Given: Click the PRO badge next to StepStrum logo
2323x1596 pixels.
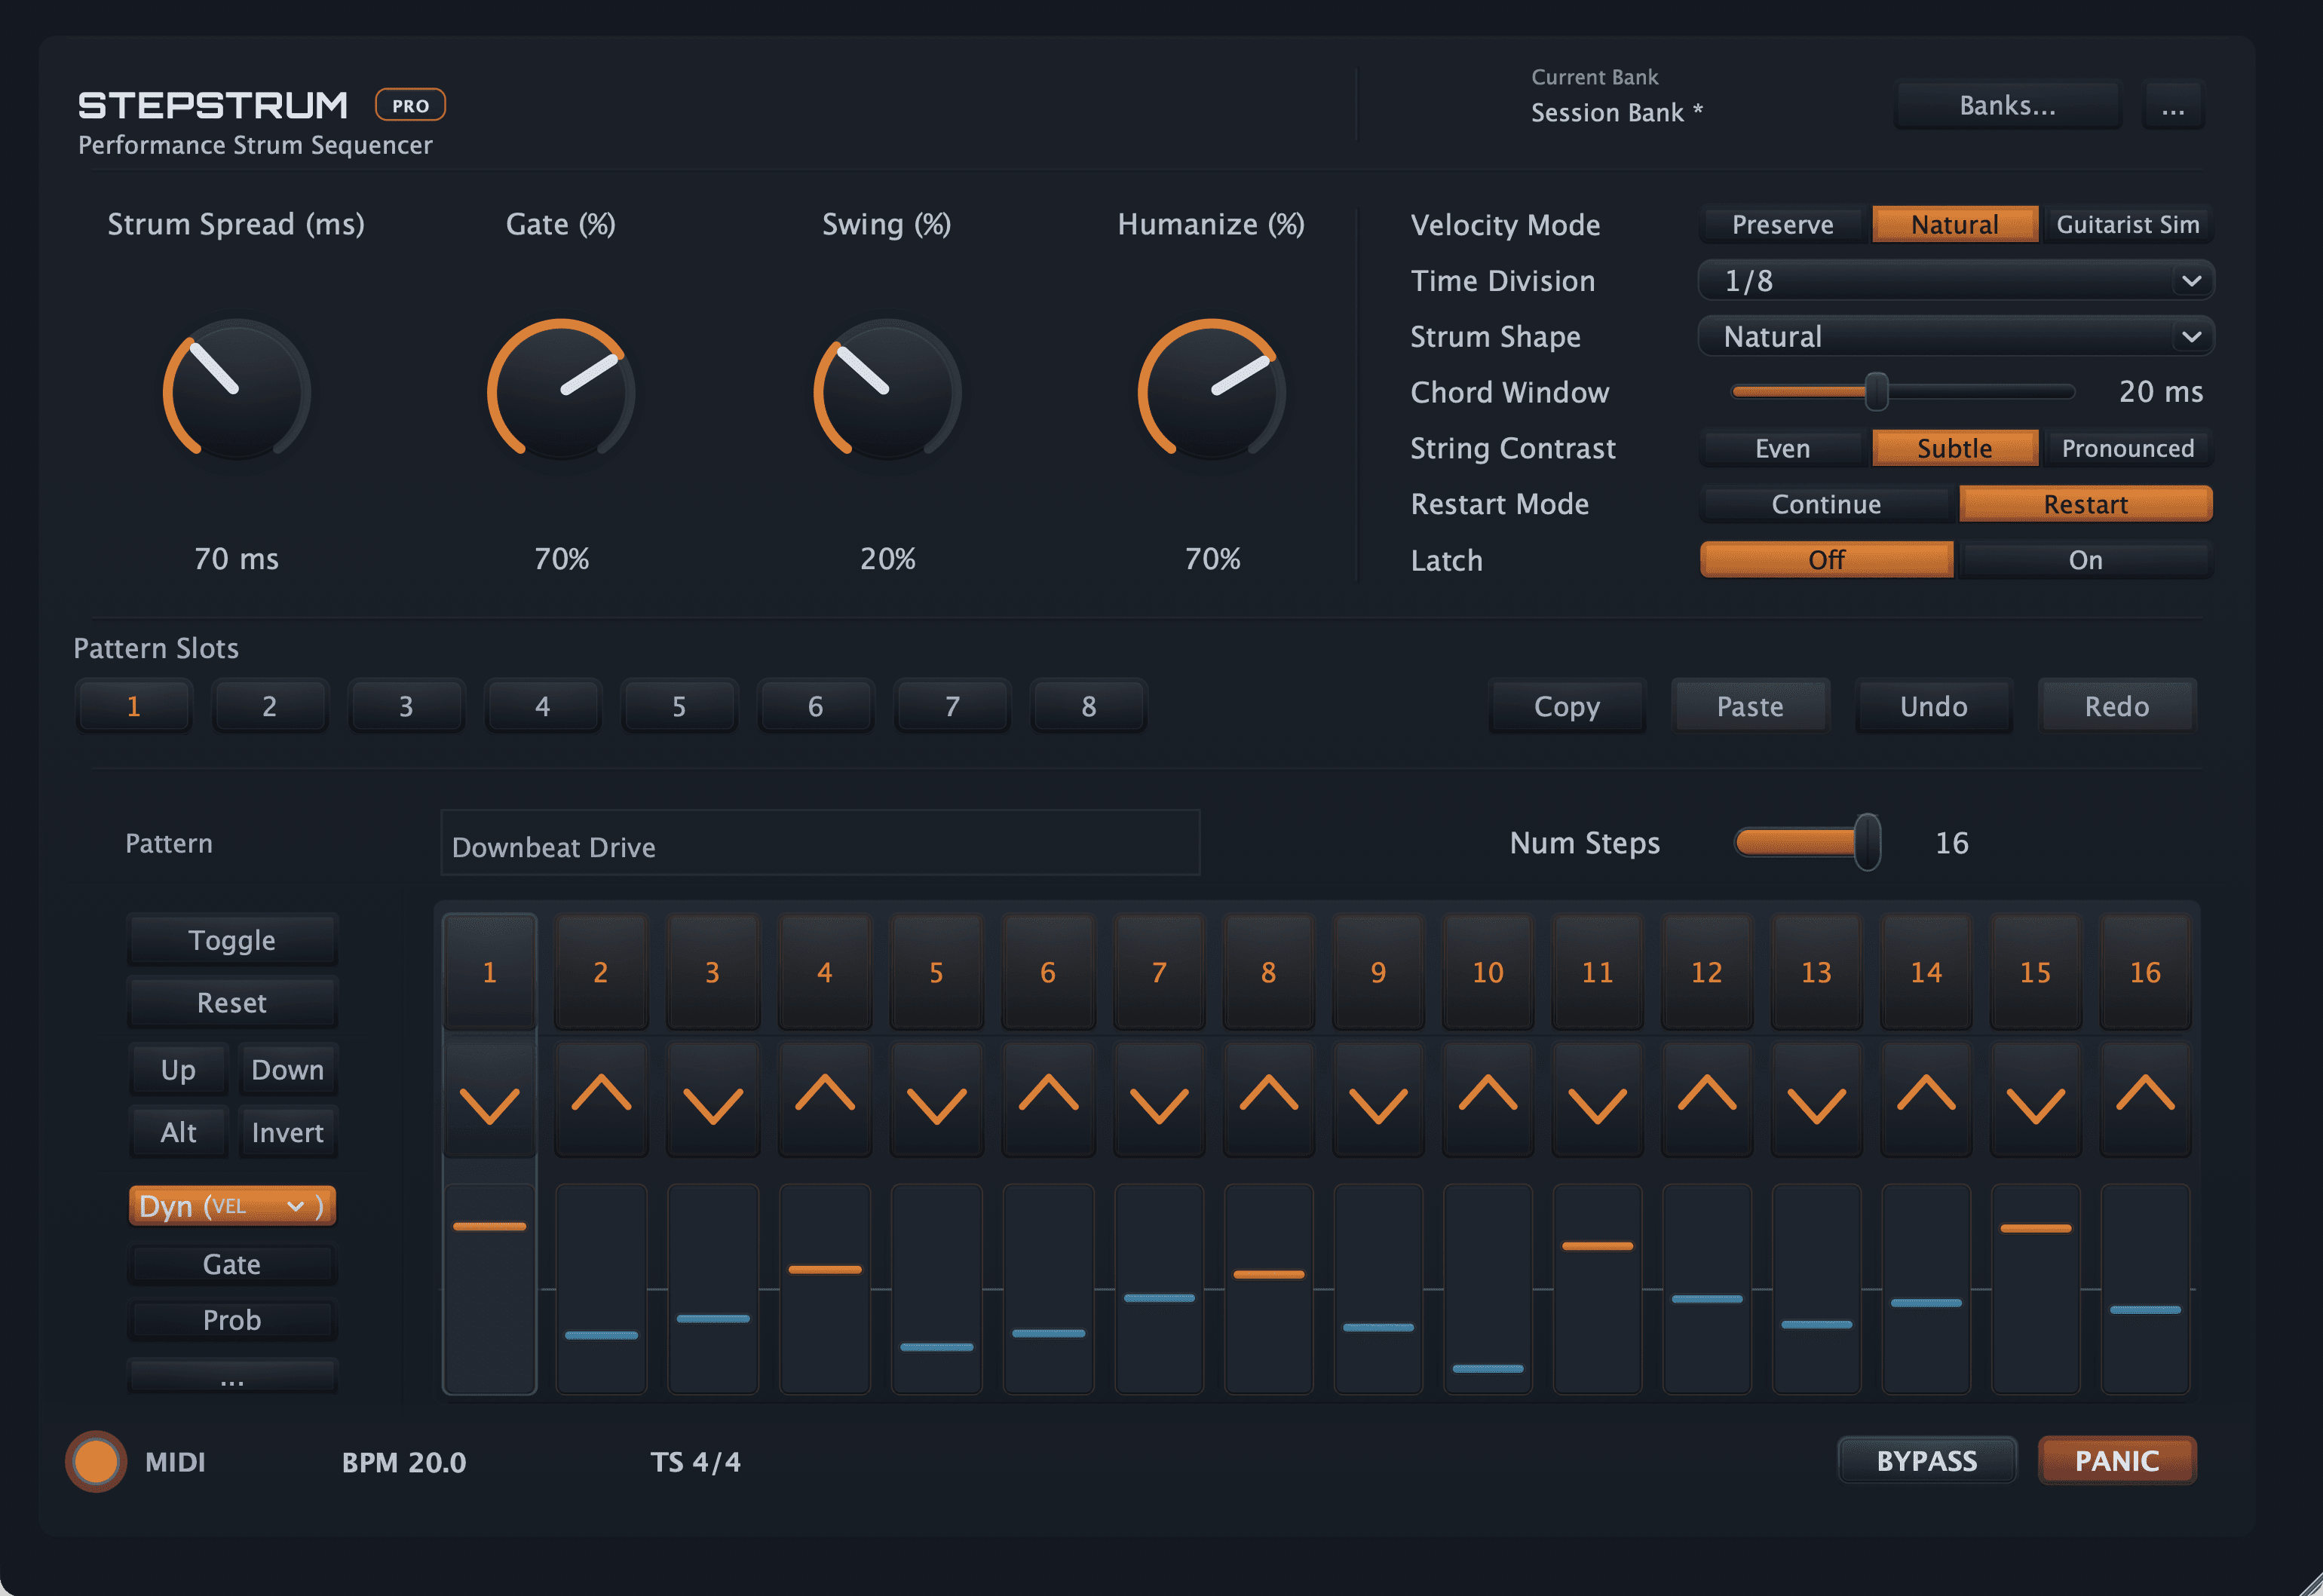Looking at the screenshot, I should 410,105.
